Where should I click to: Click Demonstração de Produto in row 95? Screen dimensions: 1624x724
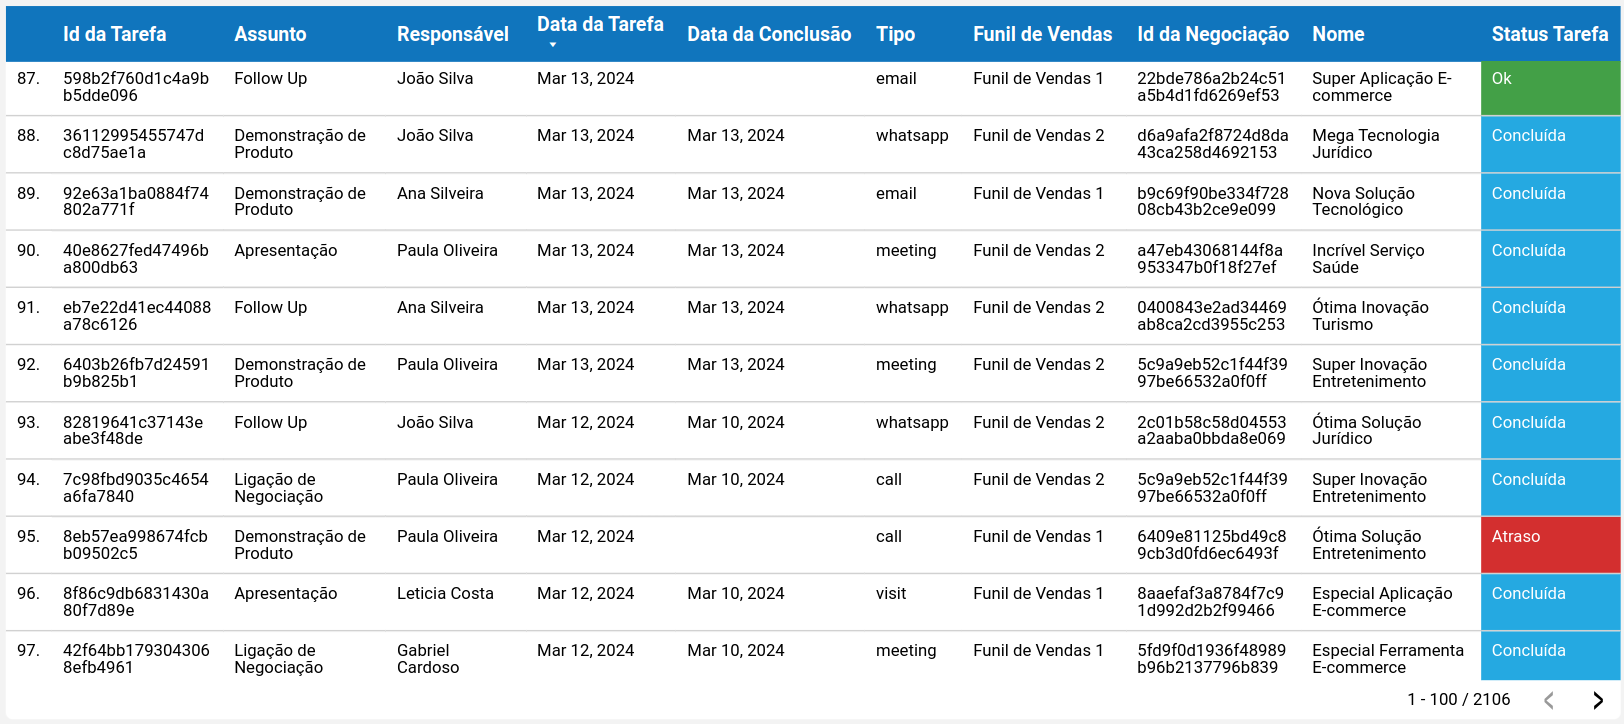[x=300, y=545]
